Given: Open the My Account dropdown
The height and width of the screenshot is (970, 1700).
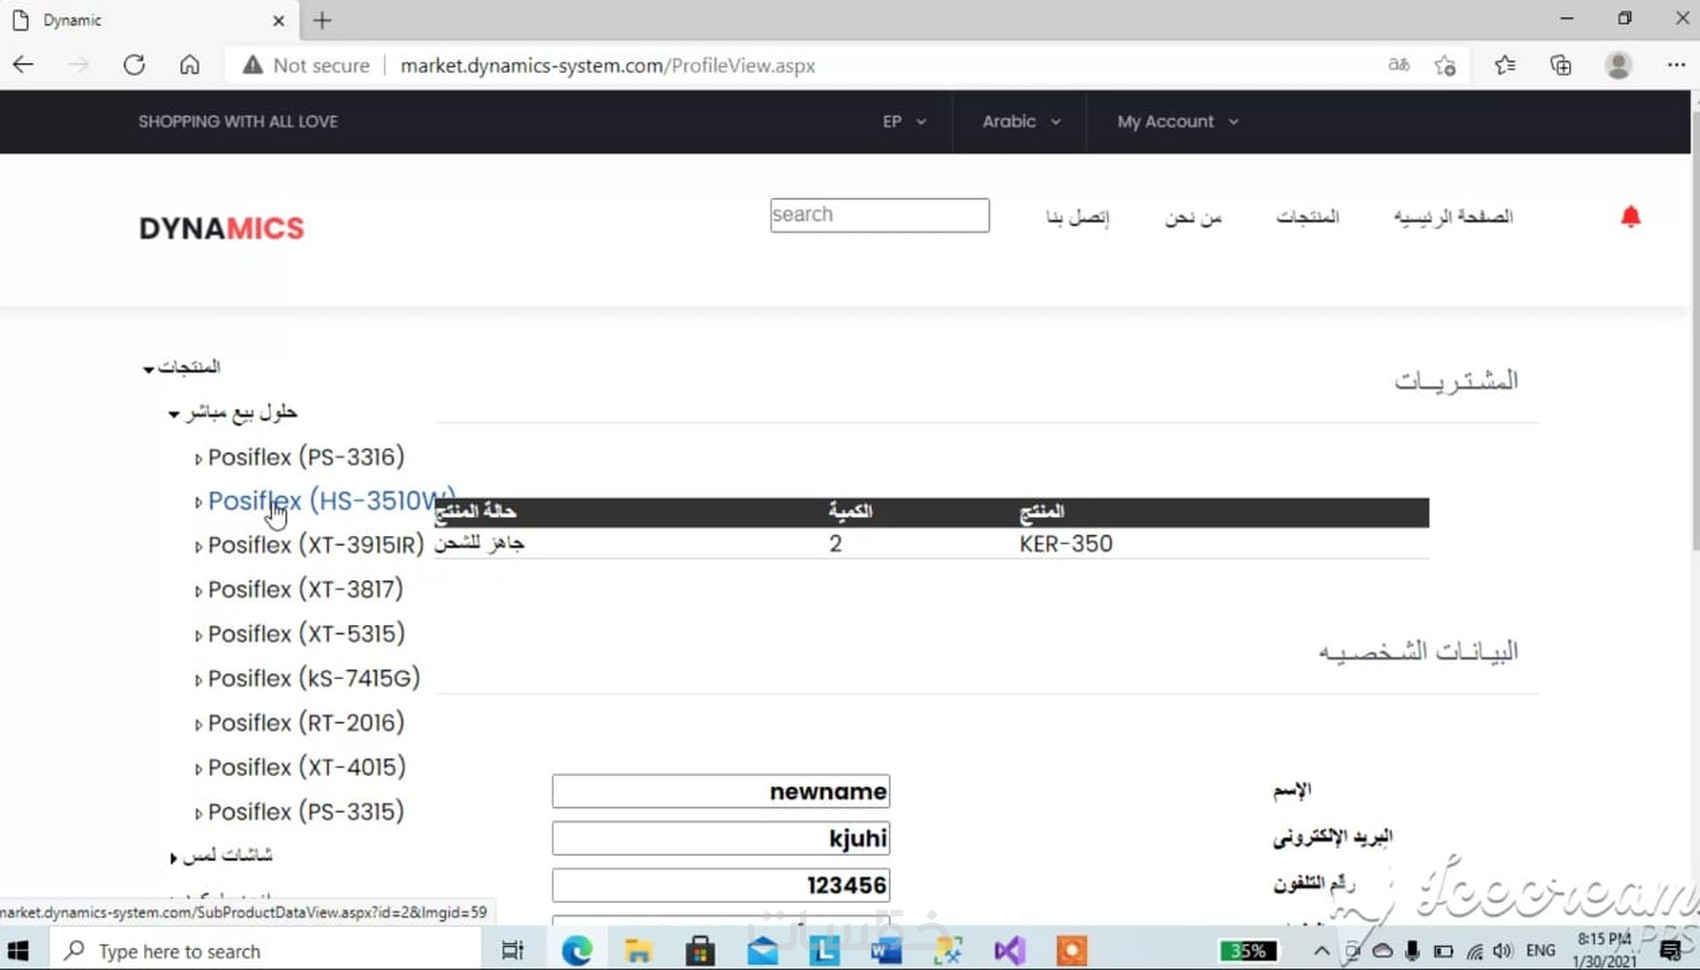Looking at the screenshot, I should pos(1178,121).
